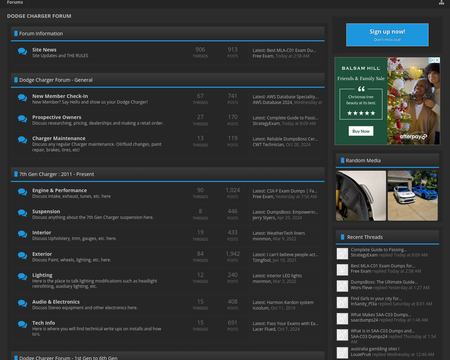Click the Sign up now! button
The height and width of the screenshot is (360, 450).
pyautogui.click(x=387, y=35)
